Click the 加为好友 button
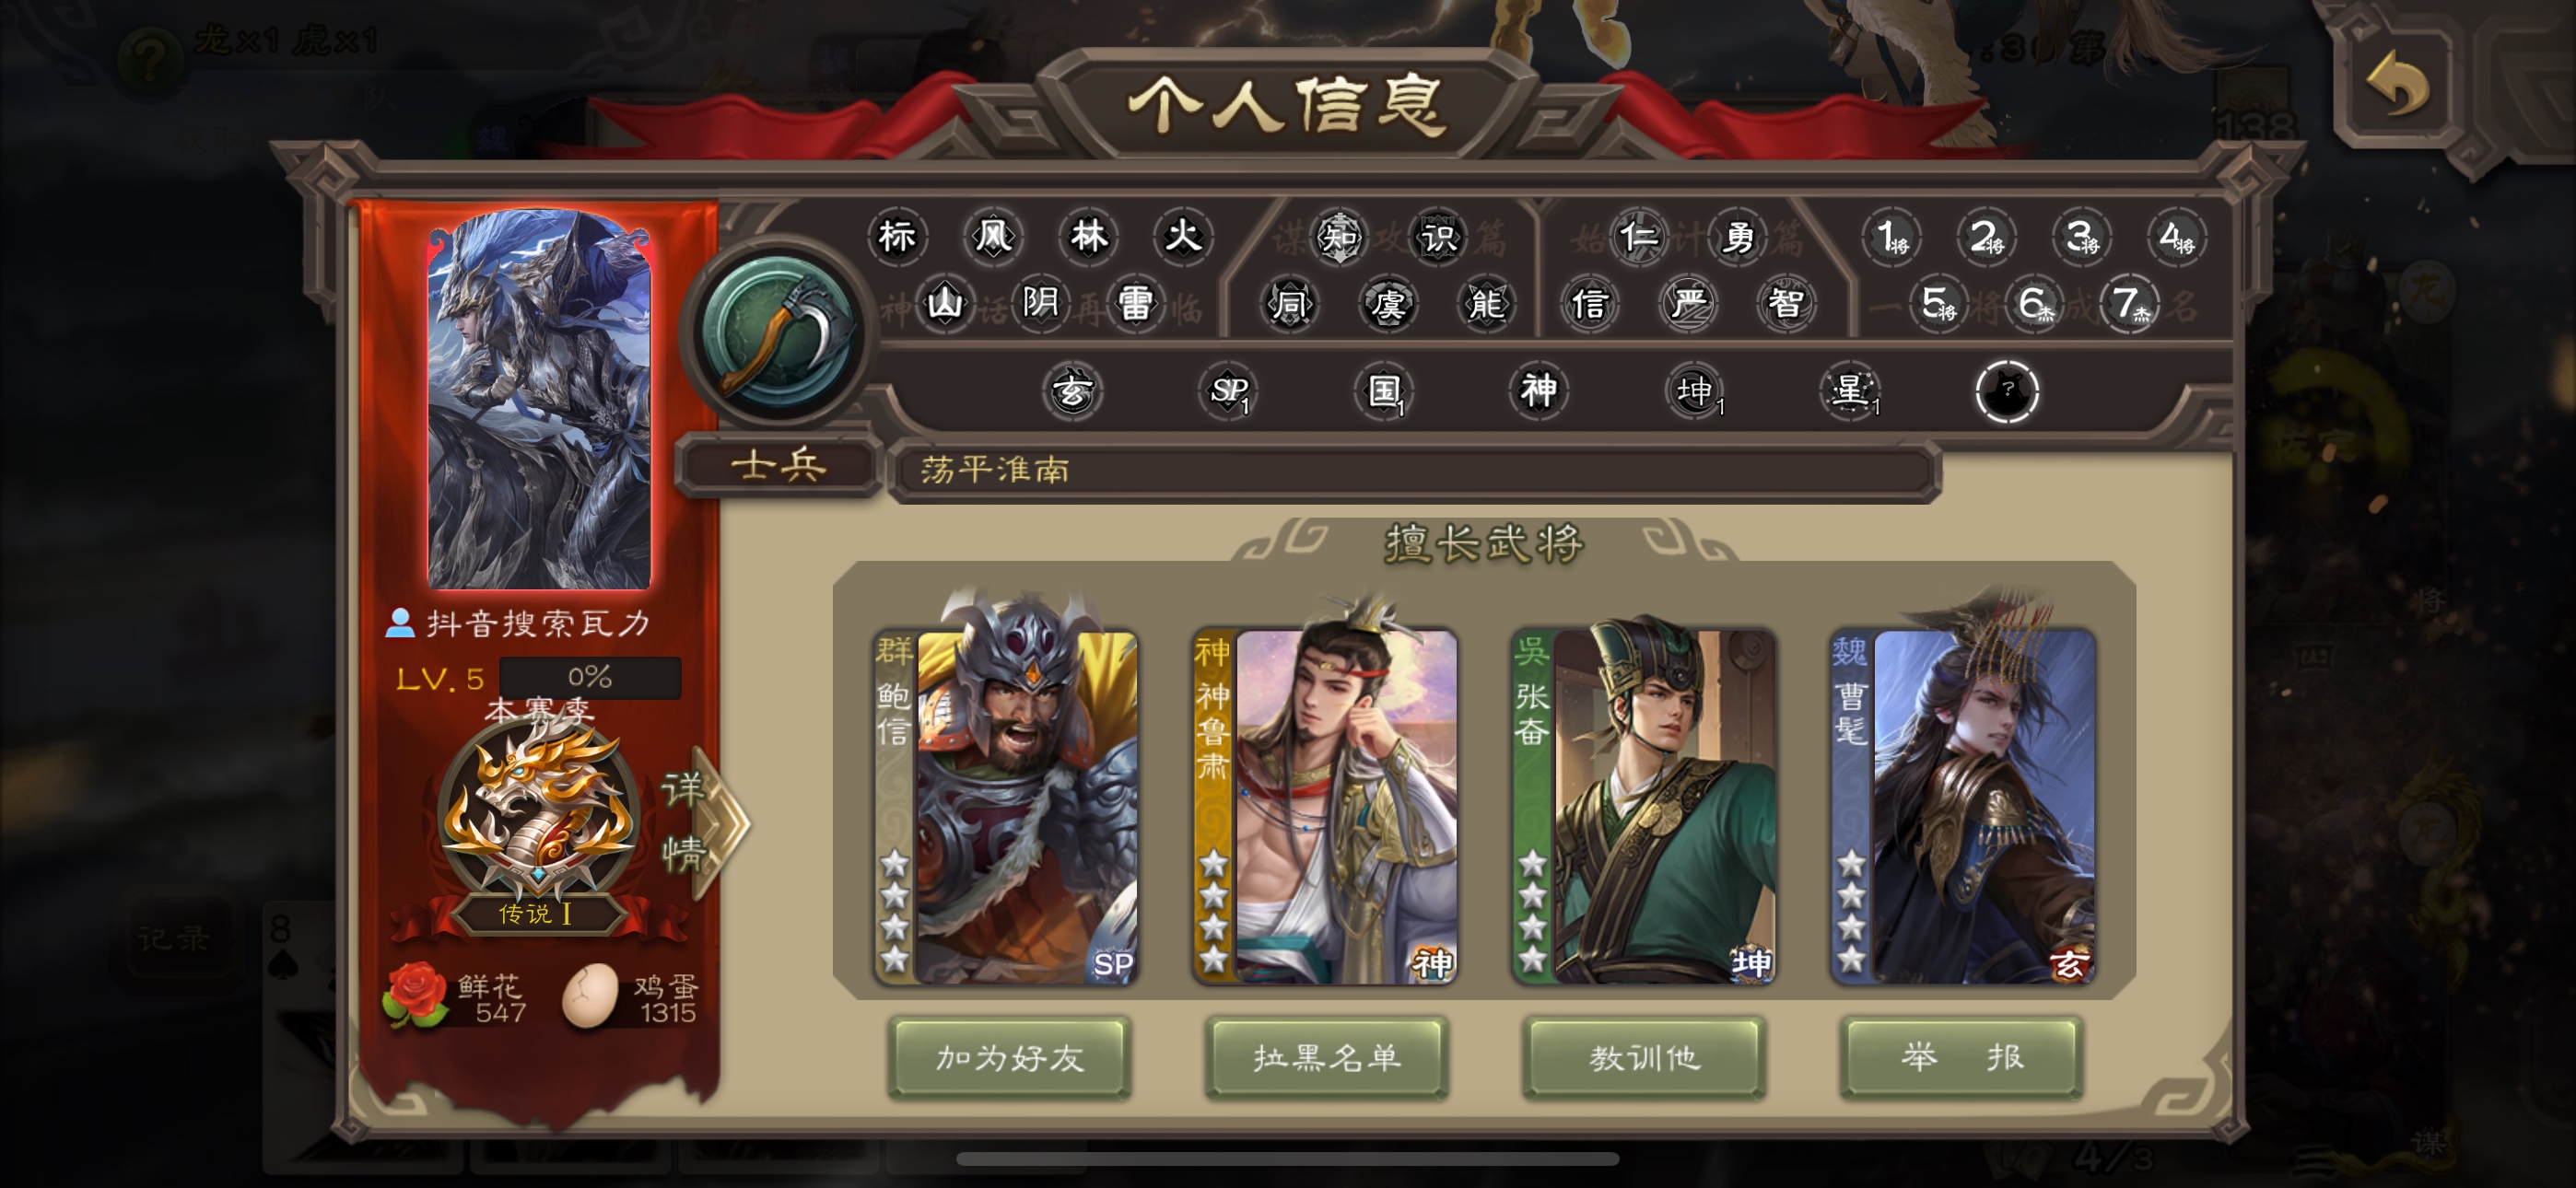 pos(1009,1057)
